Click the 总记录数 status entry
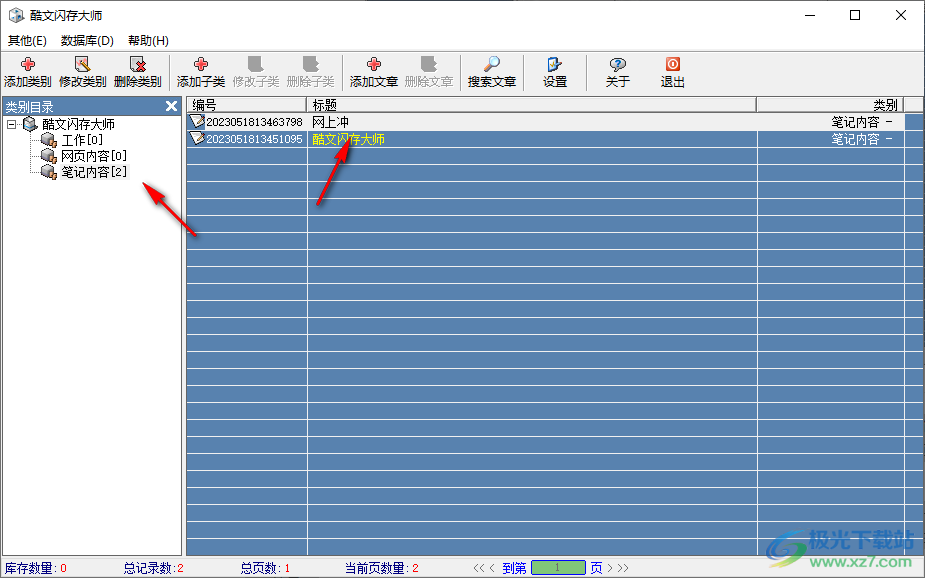925x578 pixels. [x=153, y=568]
